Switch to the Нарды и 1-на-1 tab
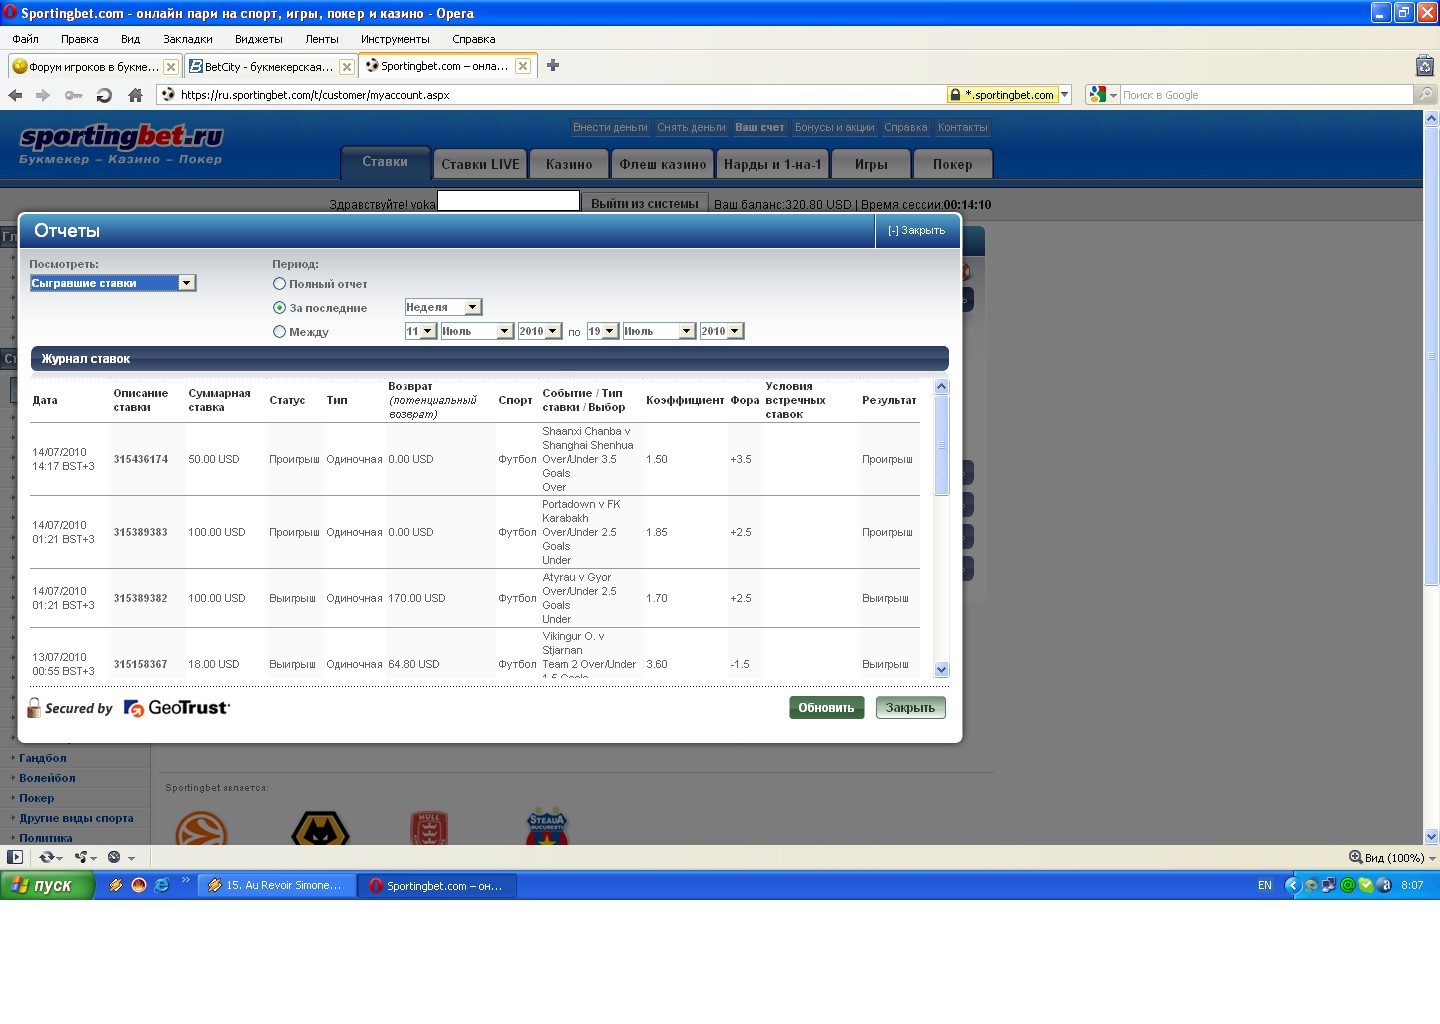 pos(772,164)
